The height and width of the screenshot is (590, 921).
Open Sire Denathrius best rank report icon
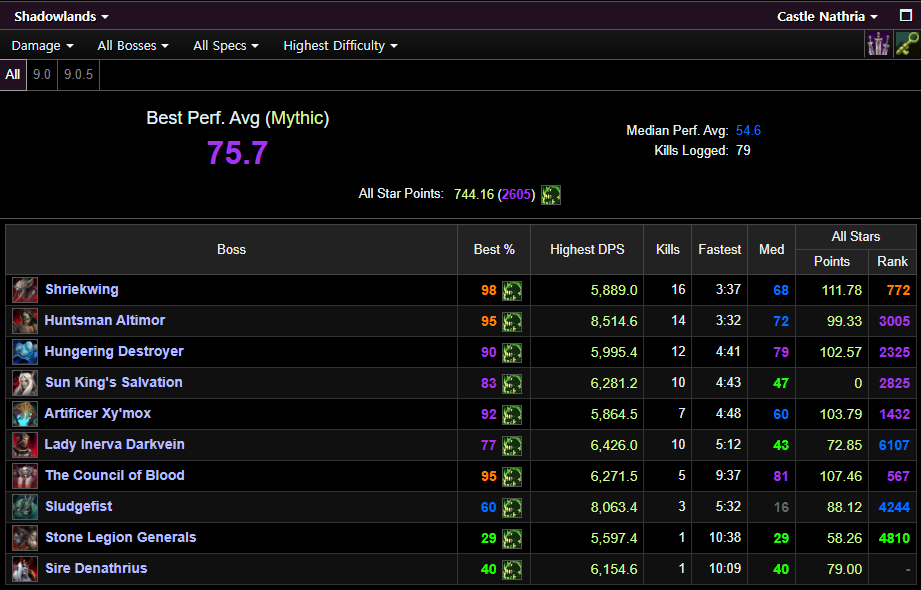coord(512,569)
